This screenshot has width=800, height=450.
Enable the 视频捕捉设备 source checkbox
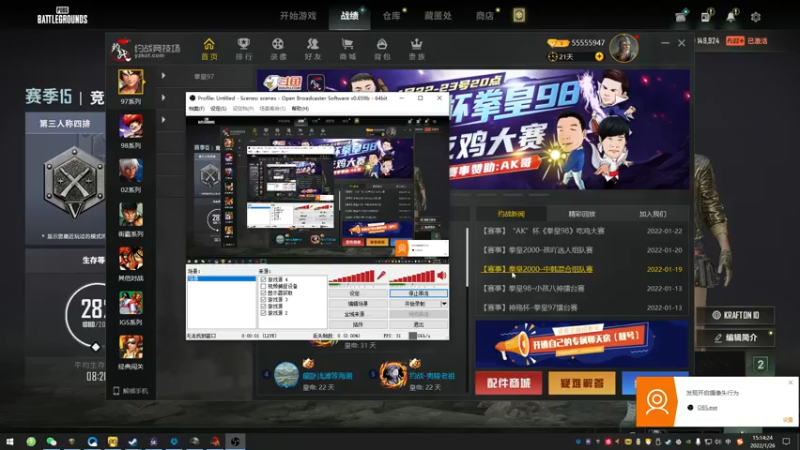click(263, 286)
